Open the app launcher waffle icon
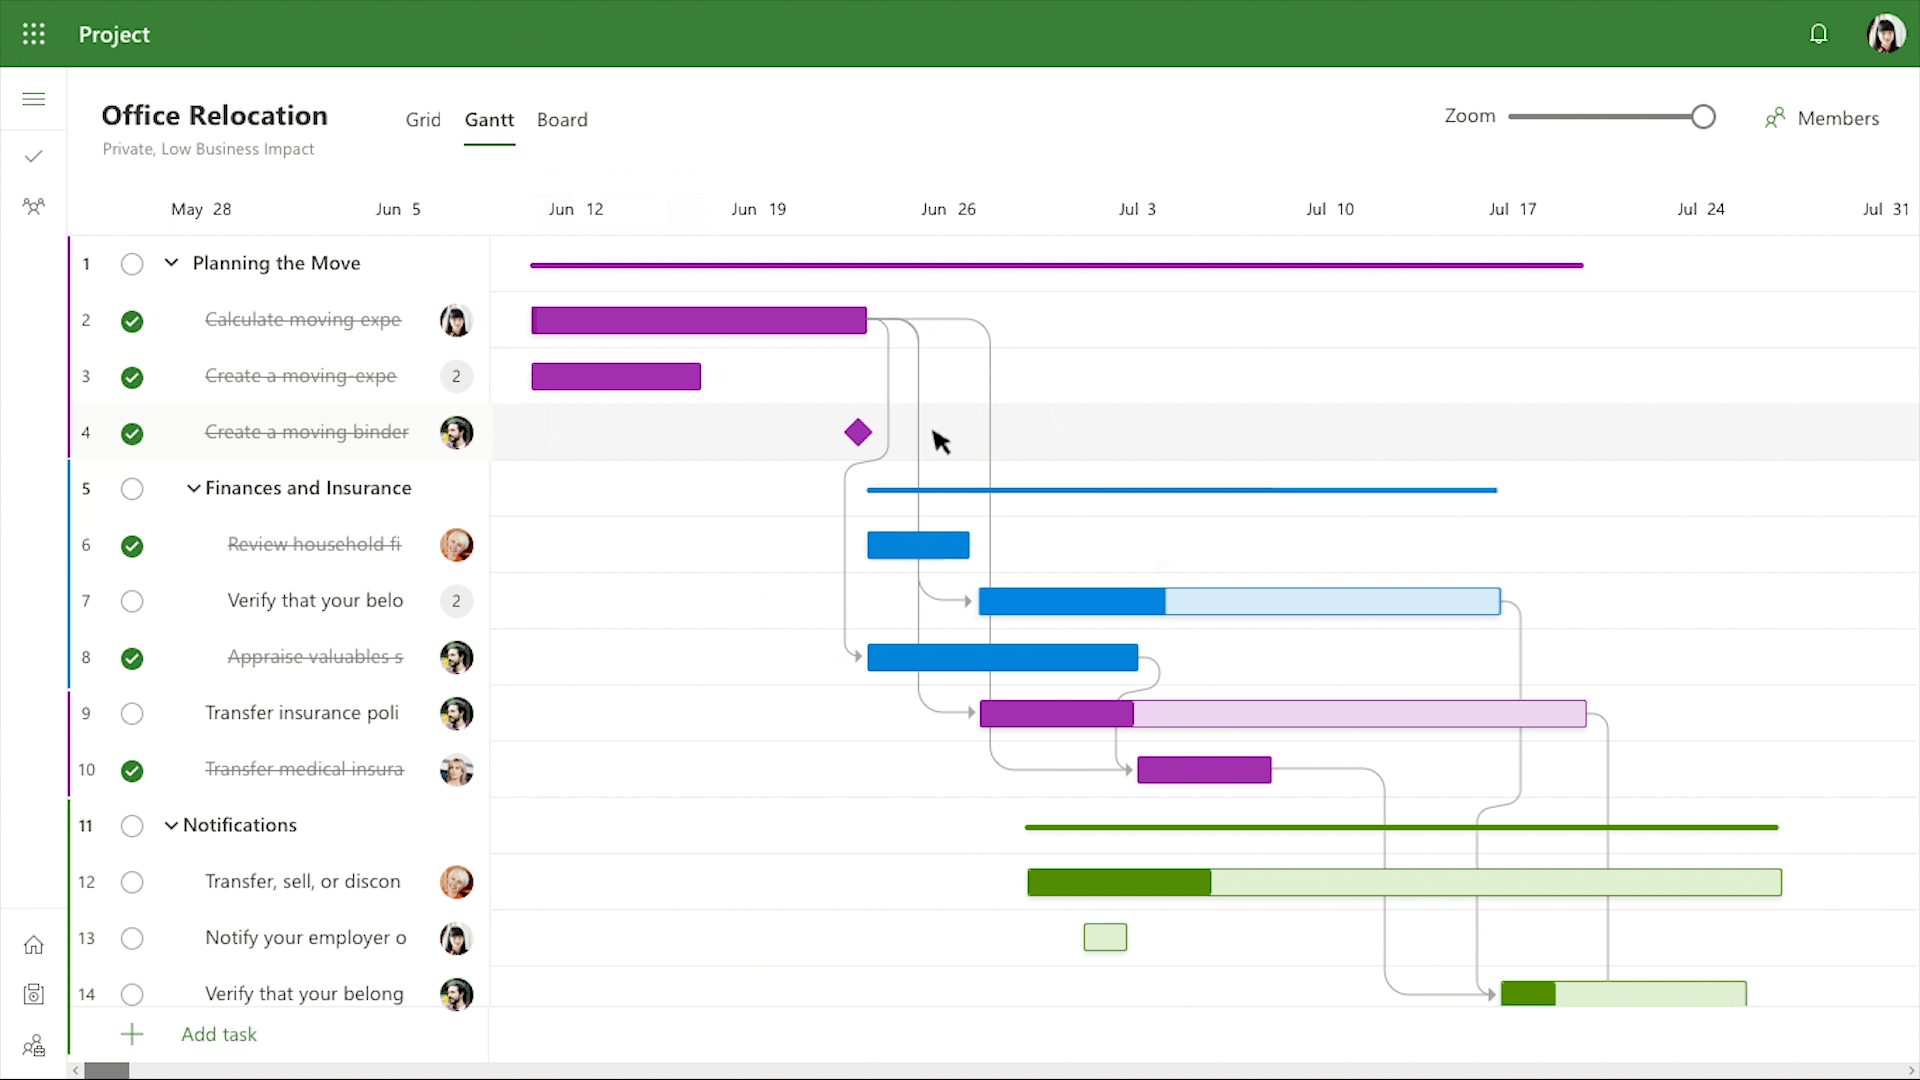The image size is (1920, 1080). coord(34,34)
